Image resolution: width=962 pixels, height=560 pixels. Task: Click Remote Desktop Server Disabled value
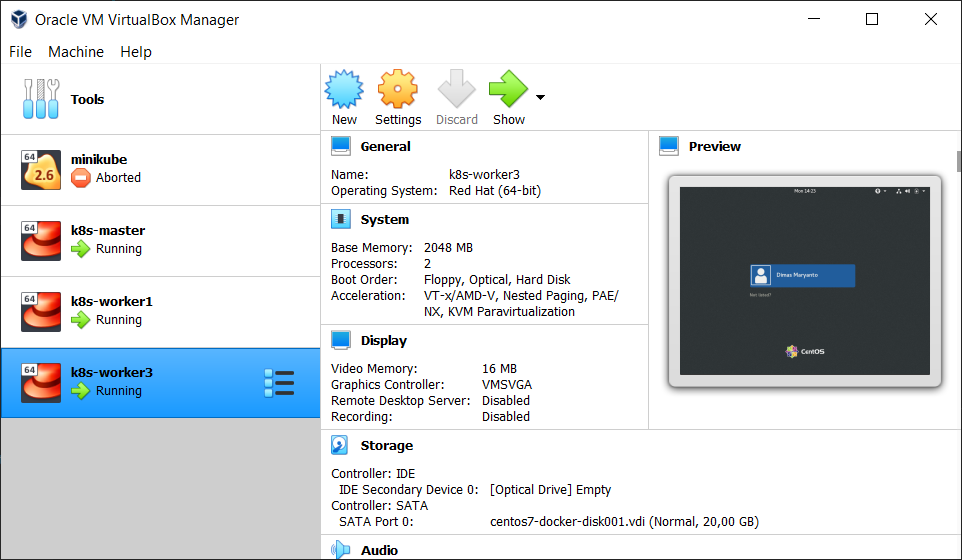pos(506,401)
